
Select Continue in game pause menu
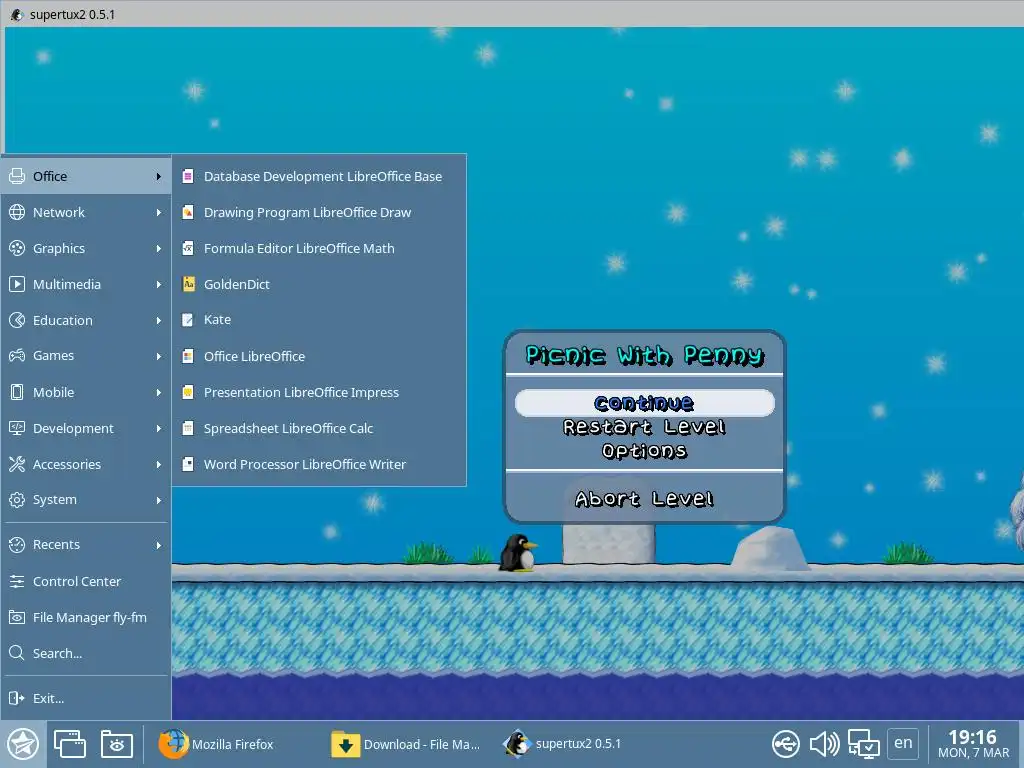click(x=645, y=403)
